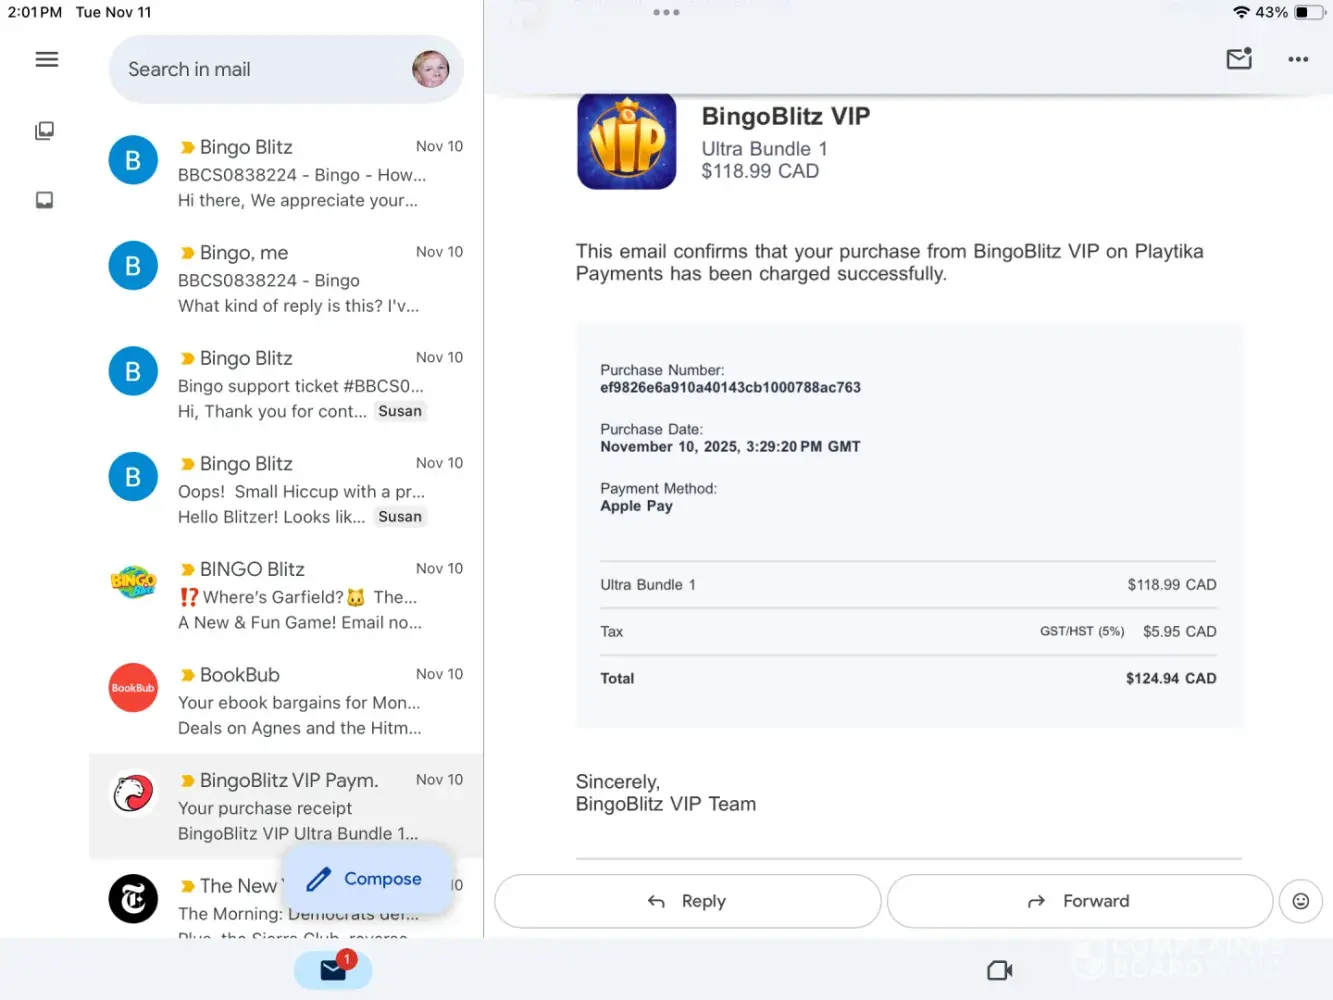This screenshot has width=1333, height=1000.
Task: Open the more options menu for email
Action: click(x=1298, y=60)
